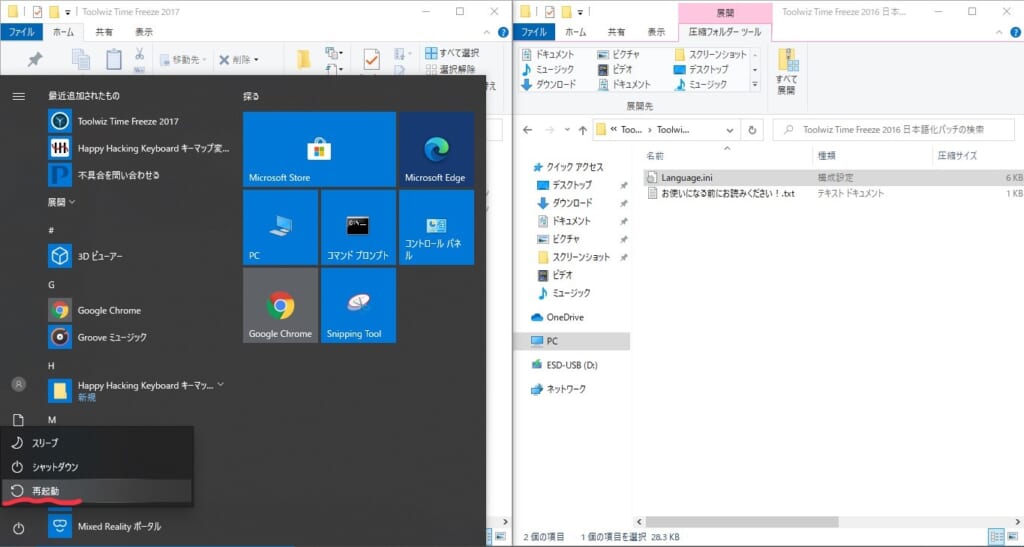Open Toolwiz Time Freeze 2017 in Start menu
This screenshot has height=547, width=1024.
click(139, 121)
